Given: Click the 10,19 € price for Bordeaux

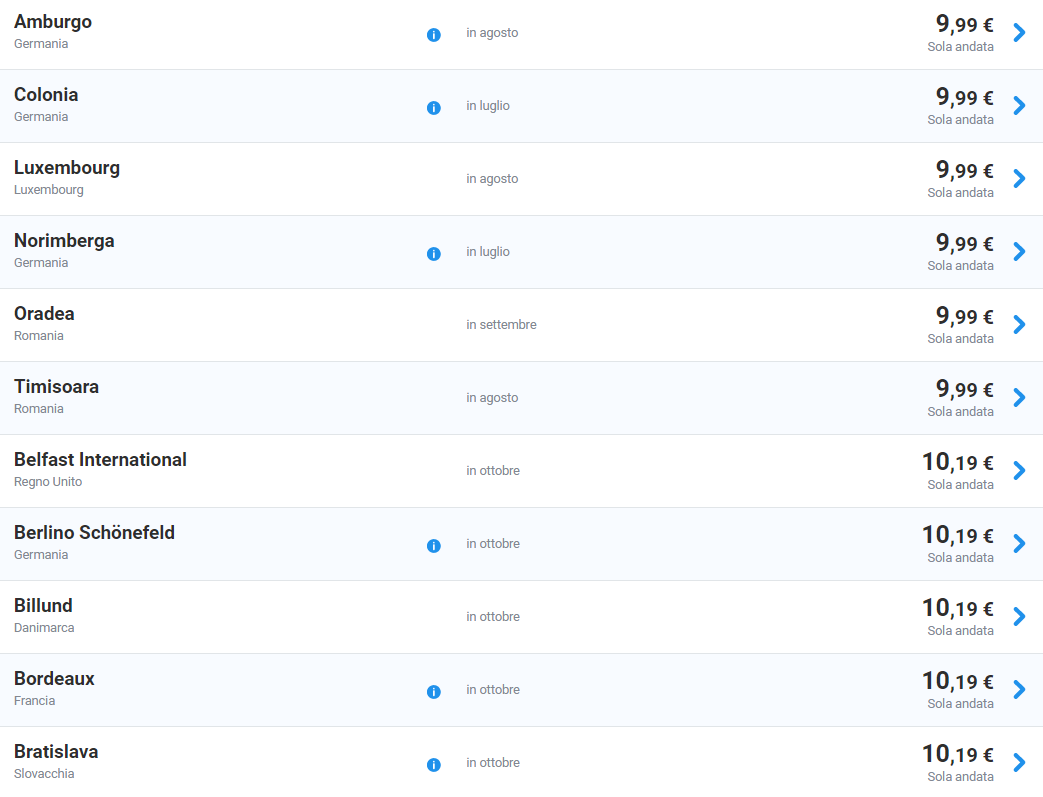Looking at the screenshot, I should 958,681.
